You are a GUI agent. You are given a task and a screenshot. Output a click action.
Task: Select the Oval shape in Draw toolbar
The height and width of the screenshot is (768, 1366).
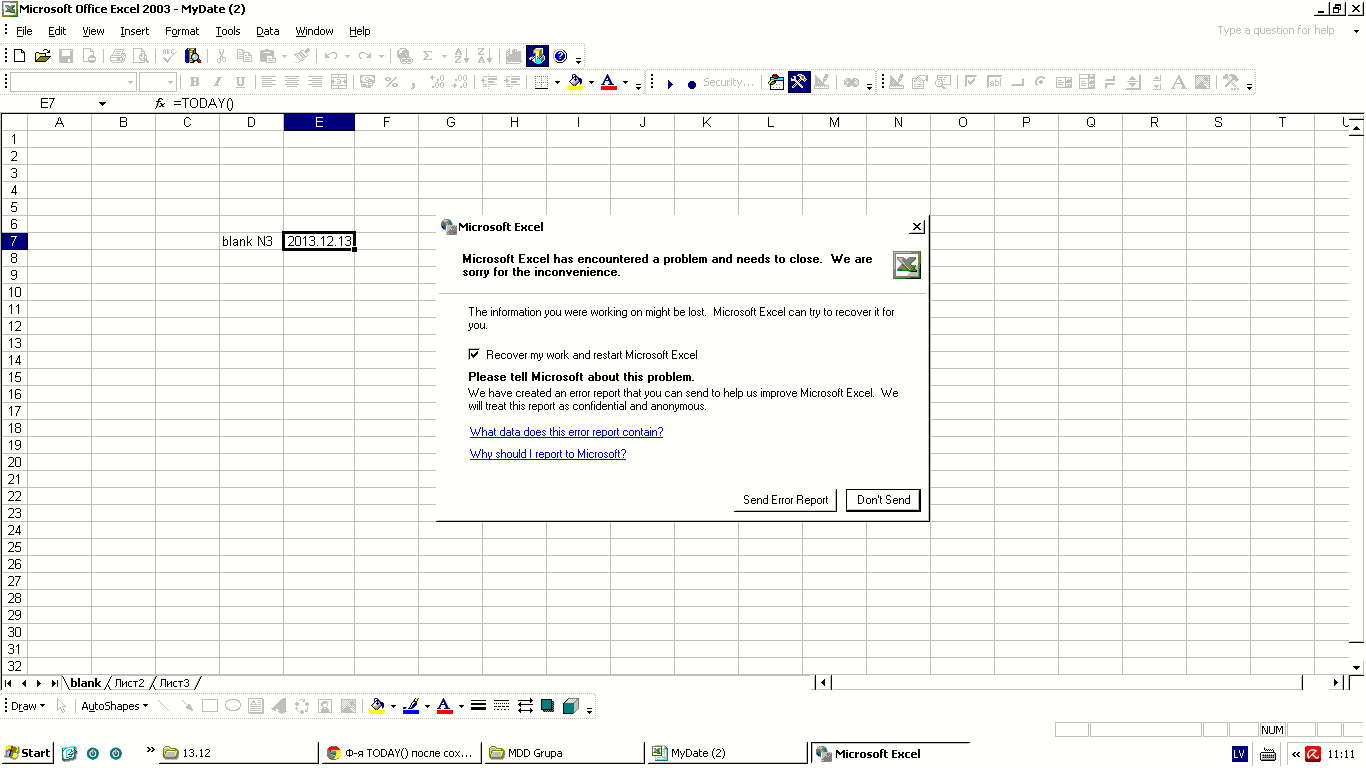pos(233,706)
